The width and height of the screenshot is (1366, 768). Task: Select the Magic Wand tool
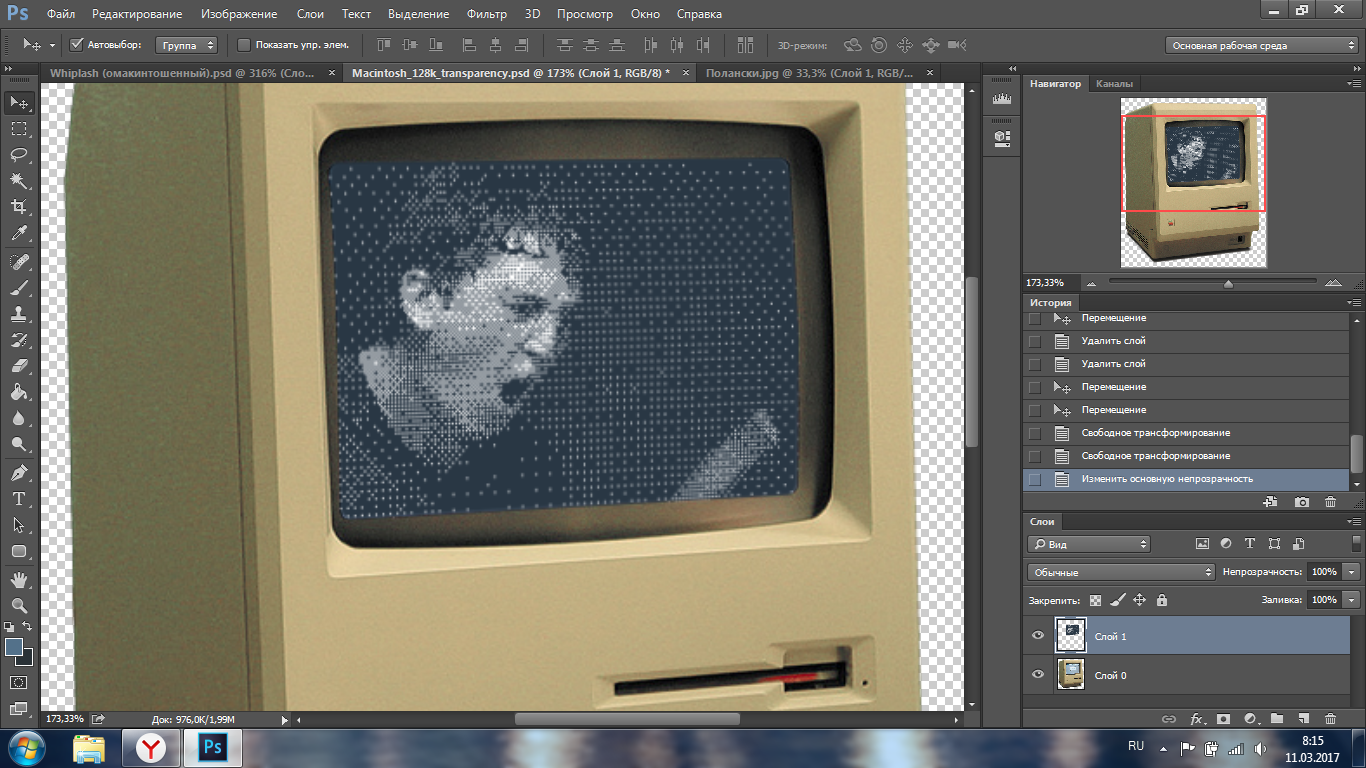(19, 181)
